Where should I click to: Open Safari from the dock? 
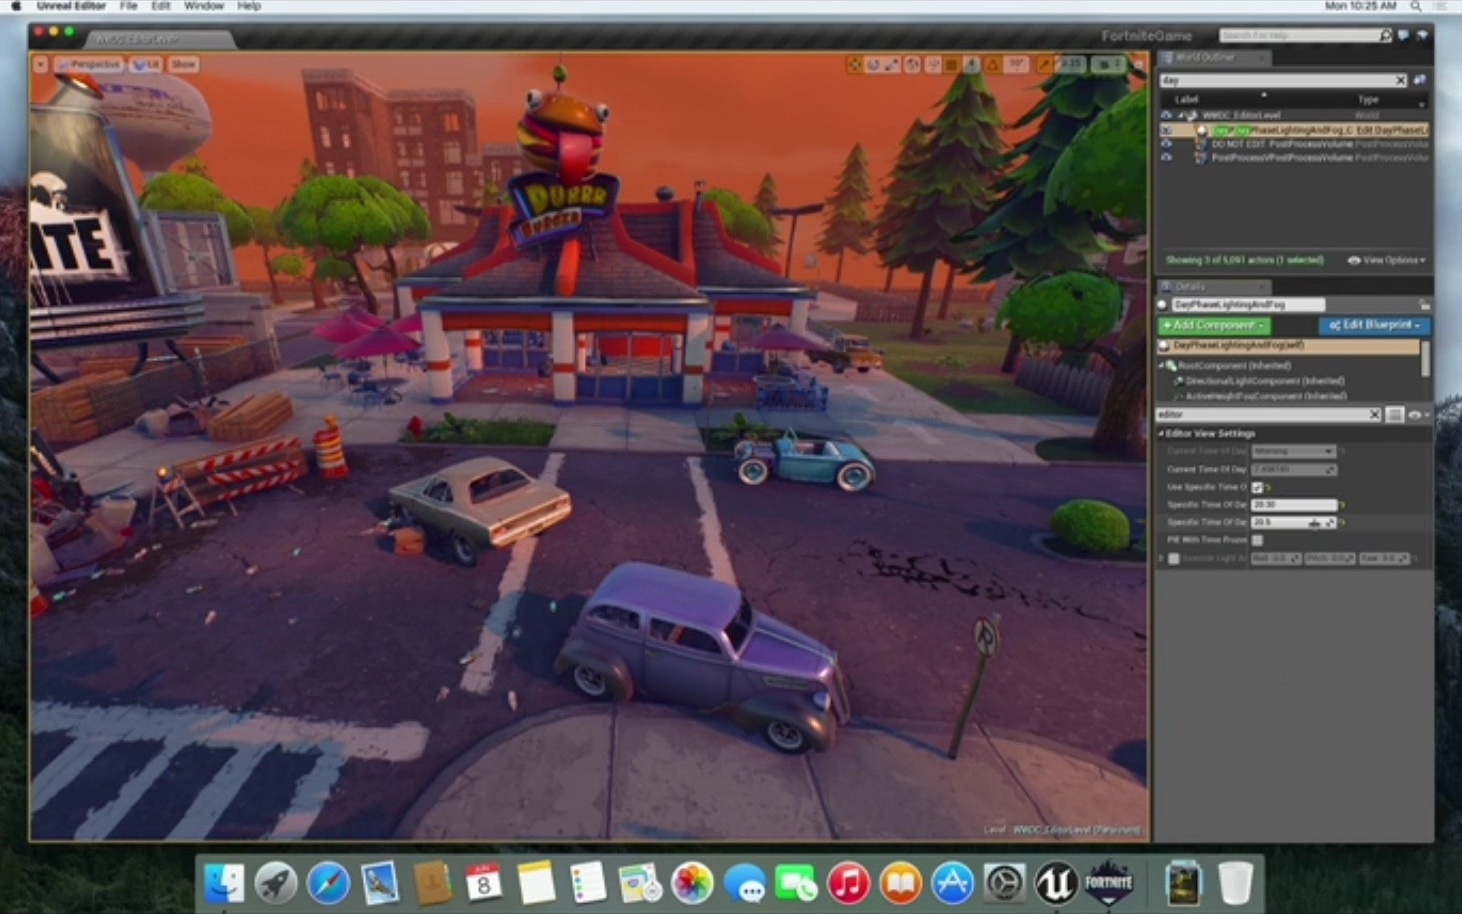(x=328, y=883)
